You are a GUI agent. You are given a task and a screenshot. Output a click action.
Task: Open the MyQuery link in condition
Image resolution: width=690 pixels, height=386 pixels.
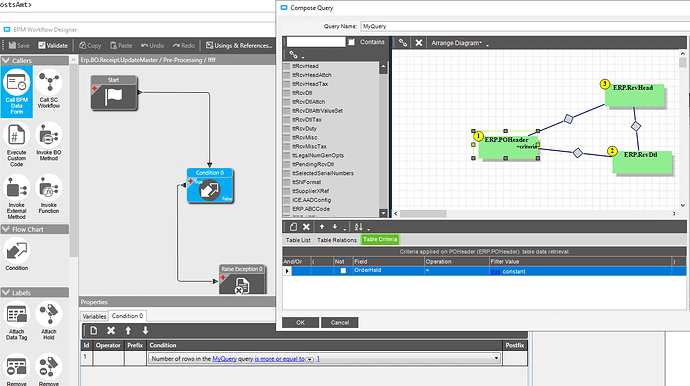pyautogui.click(x=224, y=359)
